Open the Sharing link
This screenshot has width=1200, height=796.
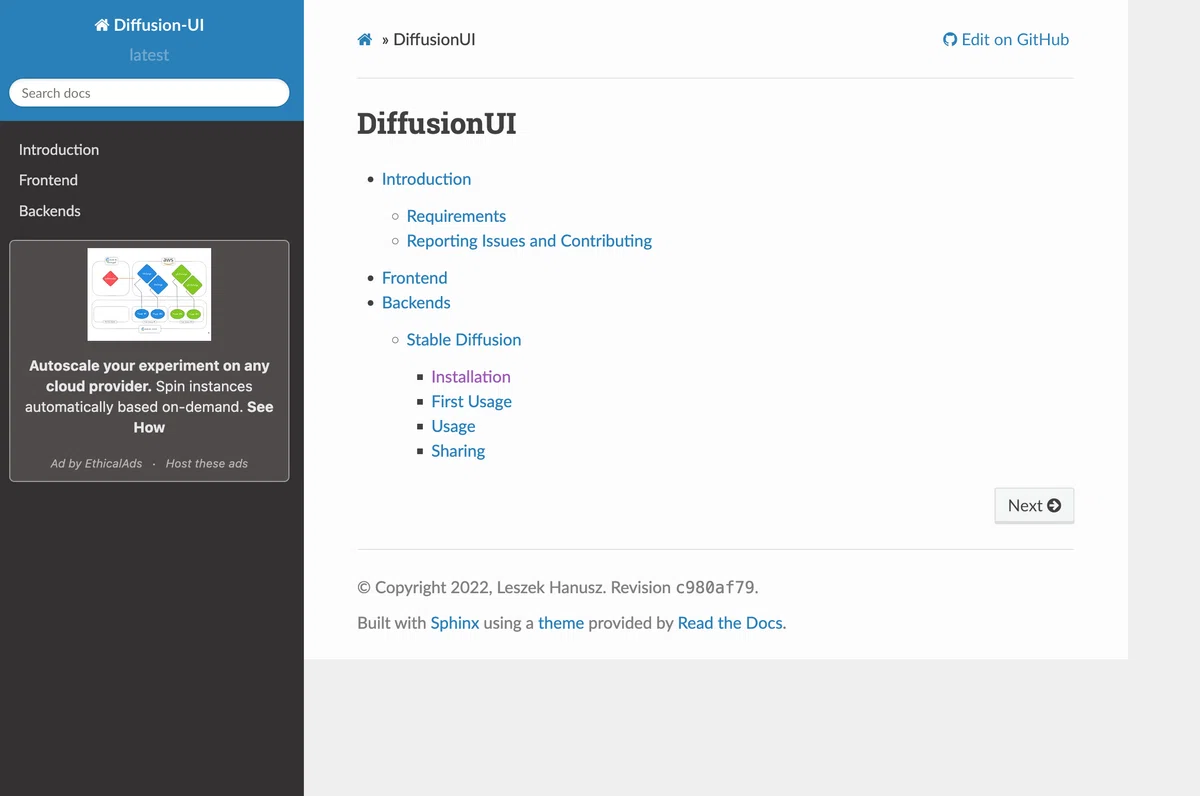click(x=458, y=451)
